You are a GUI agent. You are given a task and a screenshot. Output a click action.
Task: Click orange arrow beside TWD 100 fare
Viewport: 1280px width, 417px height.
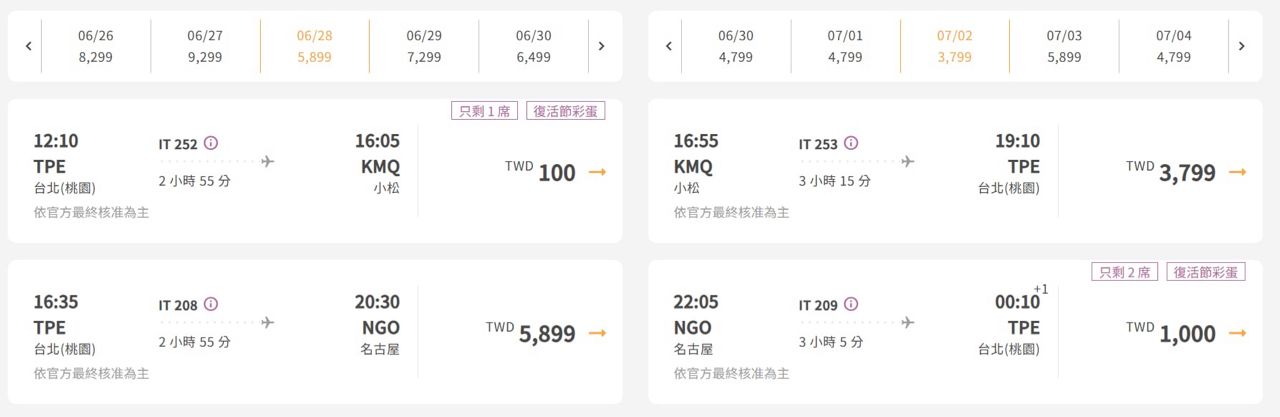coord(597,172)
